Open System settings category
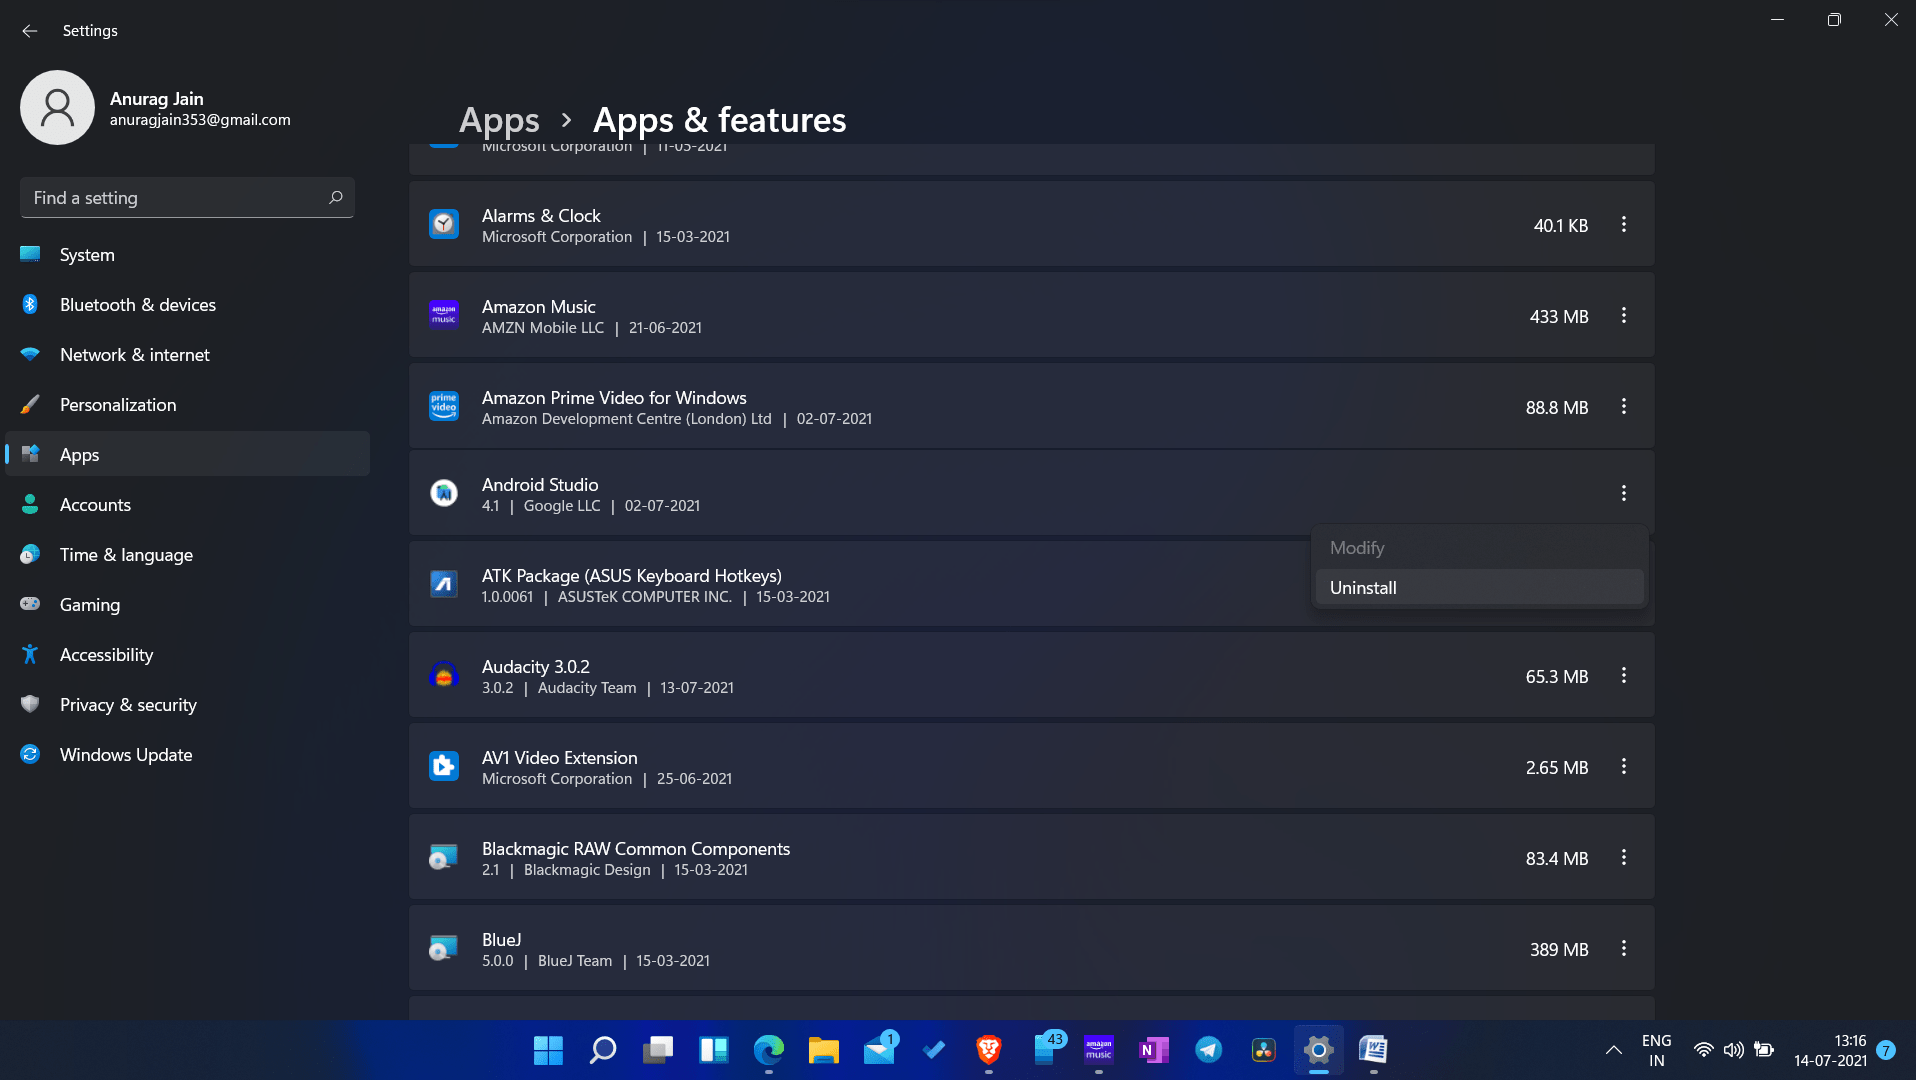 pyautogui.click(x=187, y=255)
